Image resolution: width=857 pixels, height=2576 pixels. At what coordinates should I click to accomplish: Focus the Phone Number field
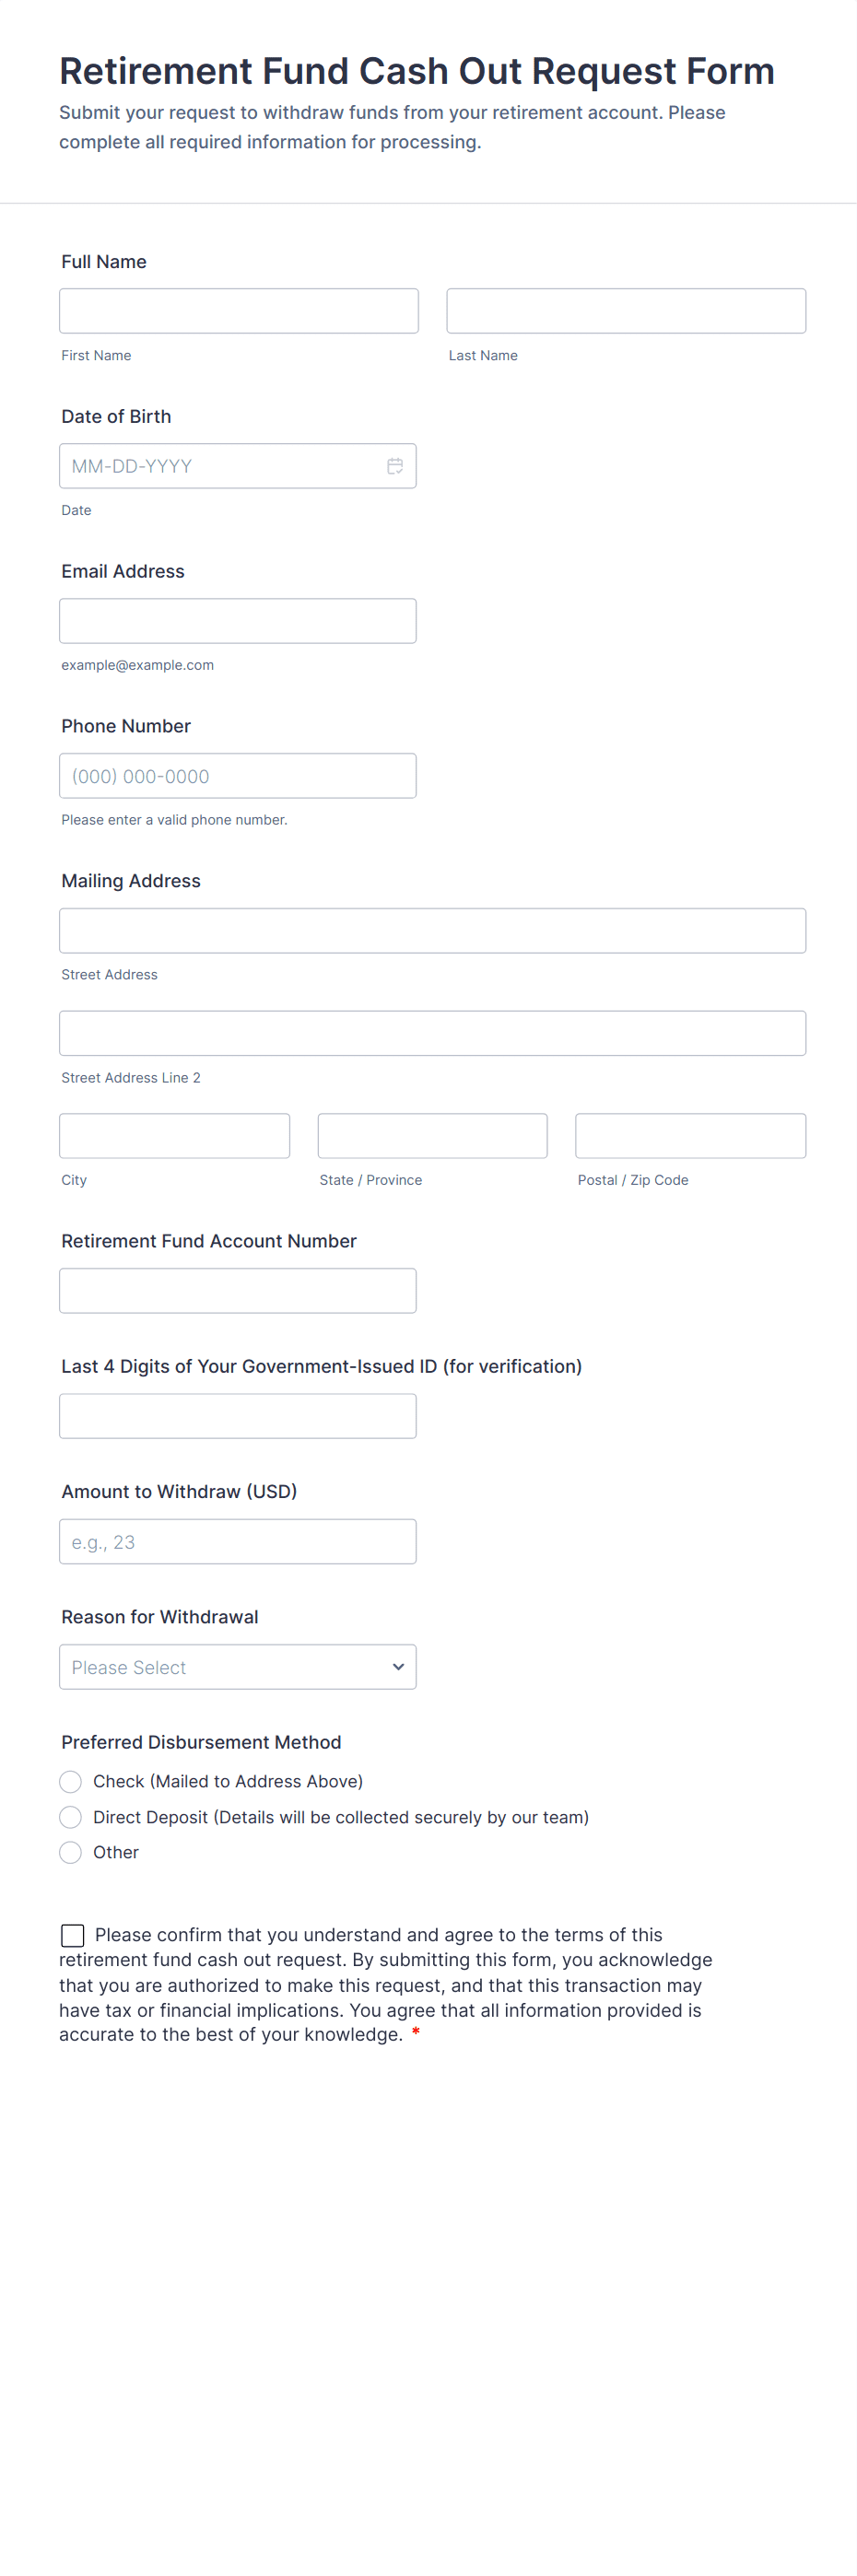pos(237,776)
